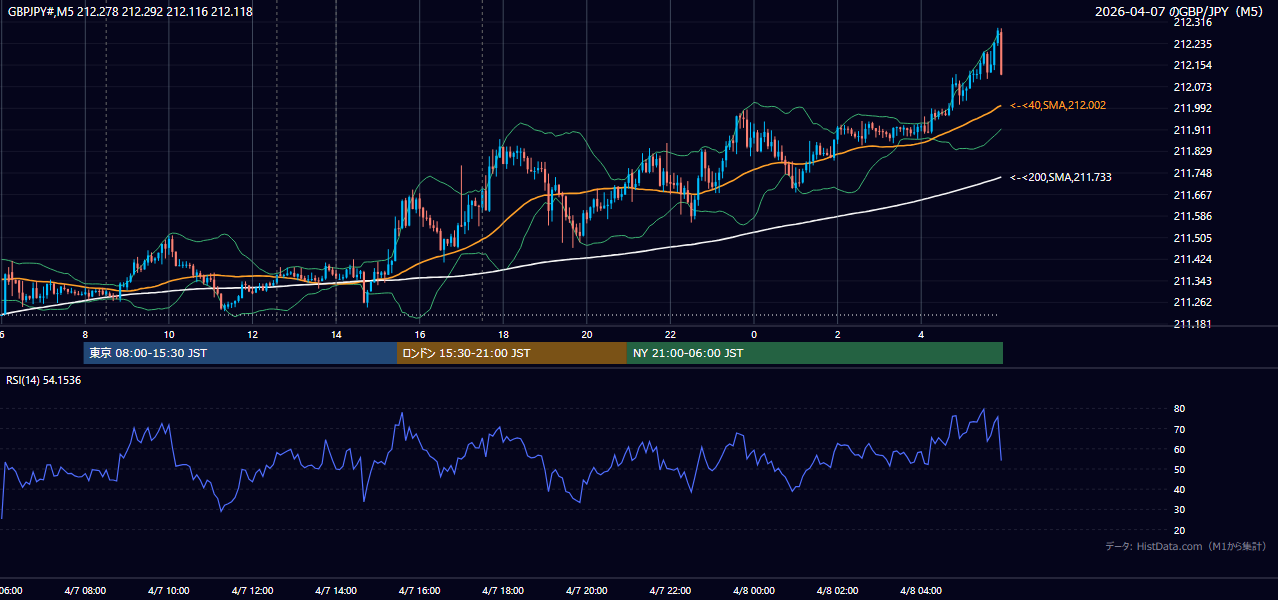This screenshot has height=600, width=1278.
Task: Click price level 212.073 on axis
Action: click(x=1192, y=87)
